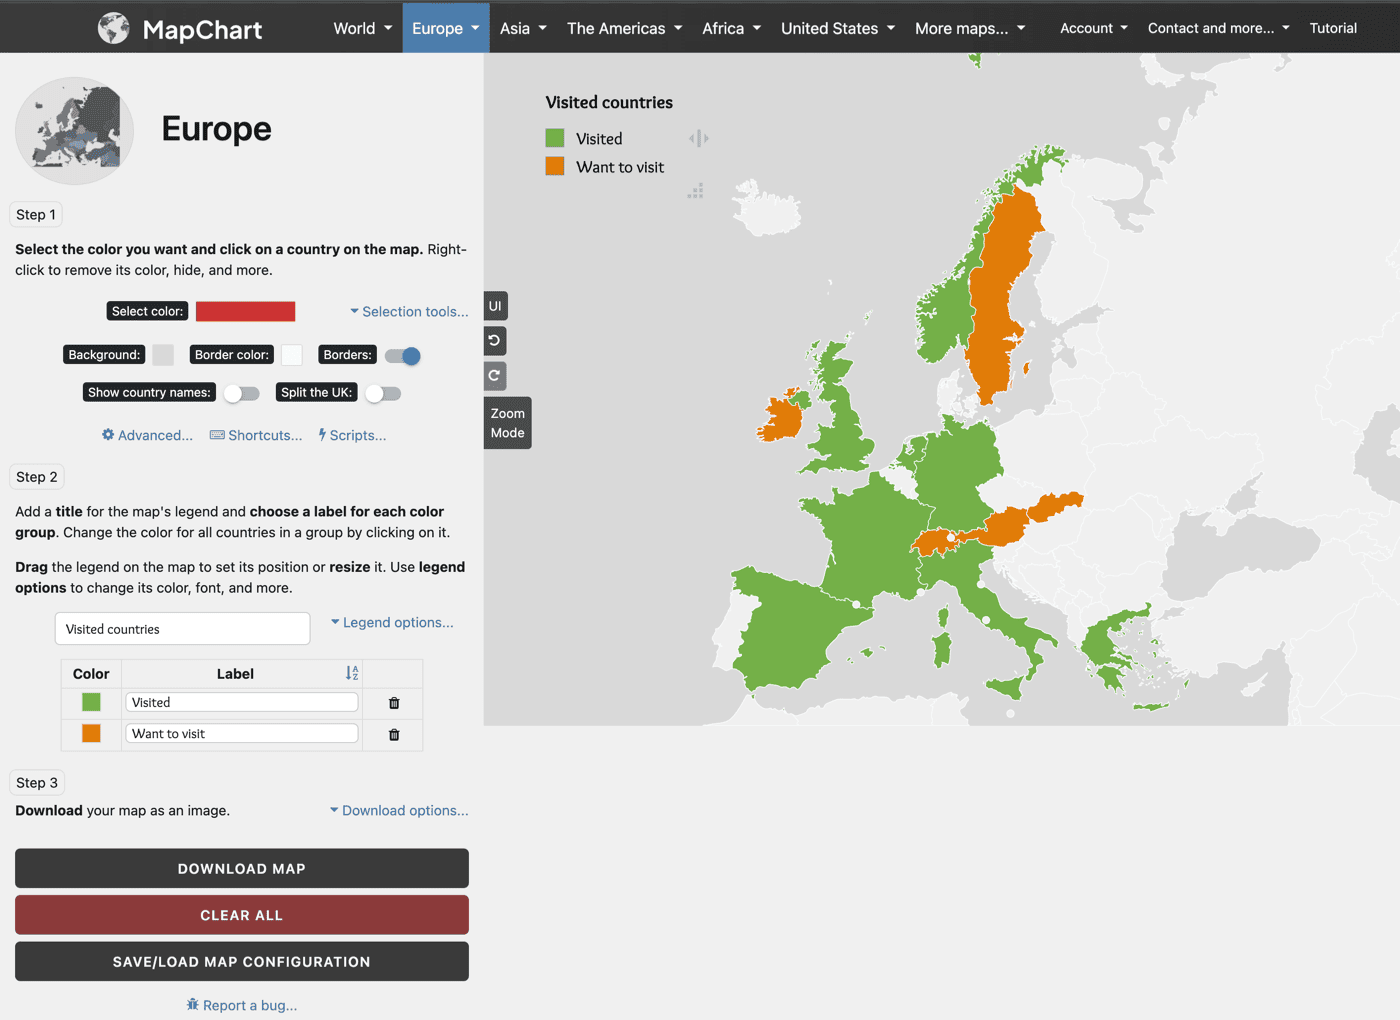The image size is (1400, 1020).
Task: Enable Show country names toggle
Action: click(x=241, y=393)
